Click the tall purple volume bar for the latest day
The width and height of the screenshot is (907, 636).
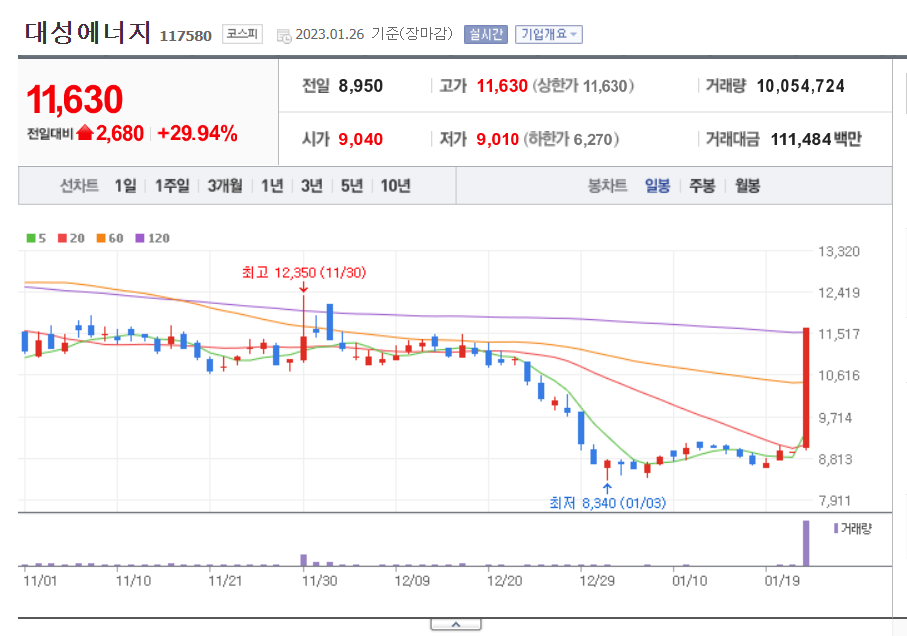806,543
